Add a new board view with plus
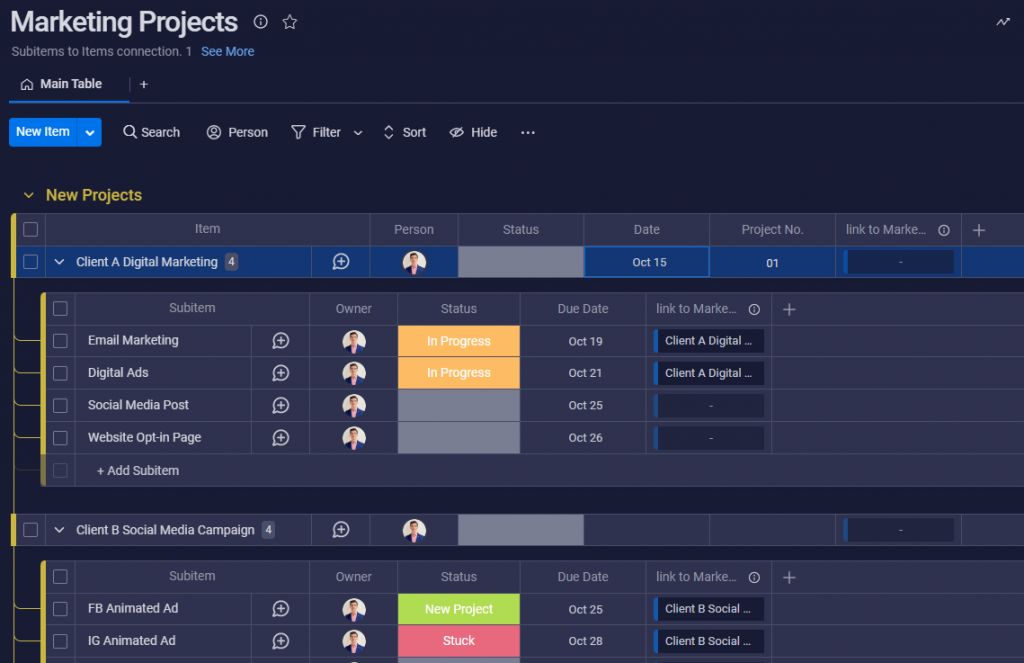 pyautogui.click(x=144, y=84)
